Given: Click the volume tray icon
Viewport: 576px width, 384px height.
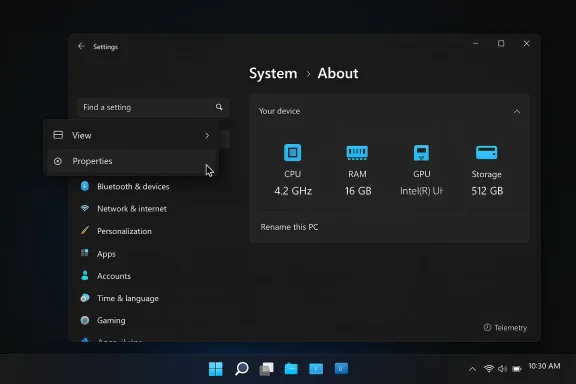Looking at the screenshot, I should pyautogui.click(x=503, y=368).
